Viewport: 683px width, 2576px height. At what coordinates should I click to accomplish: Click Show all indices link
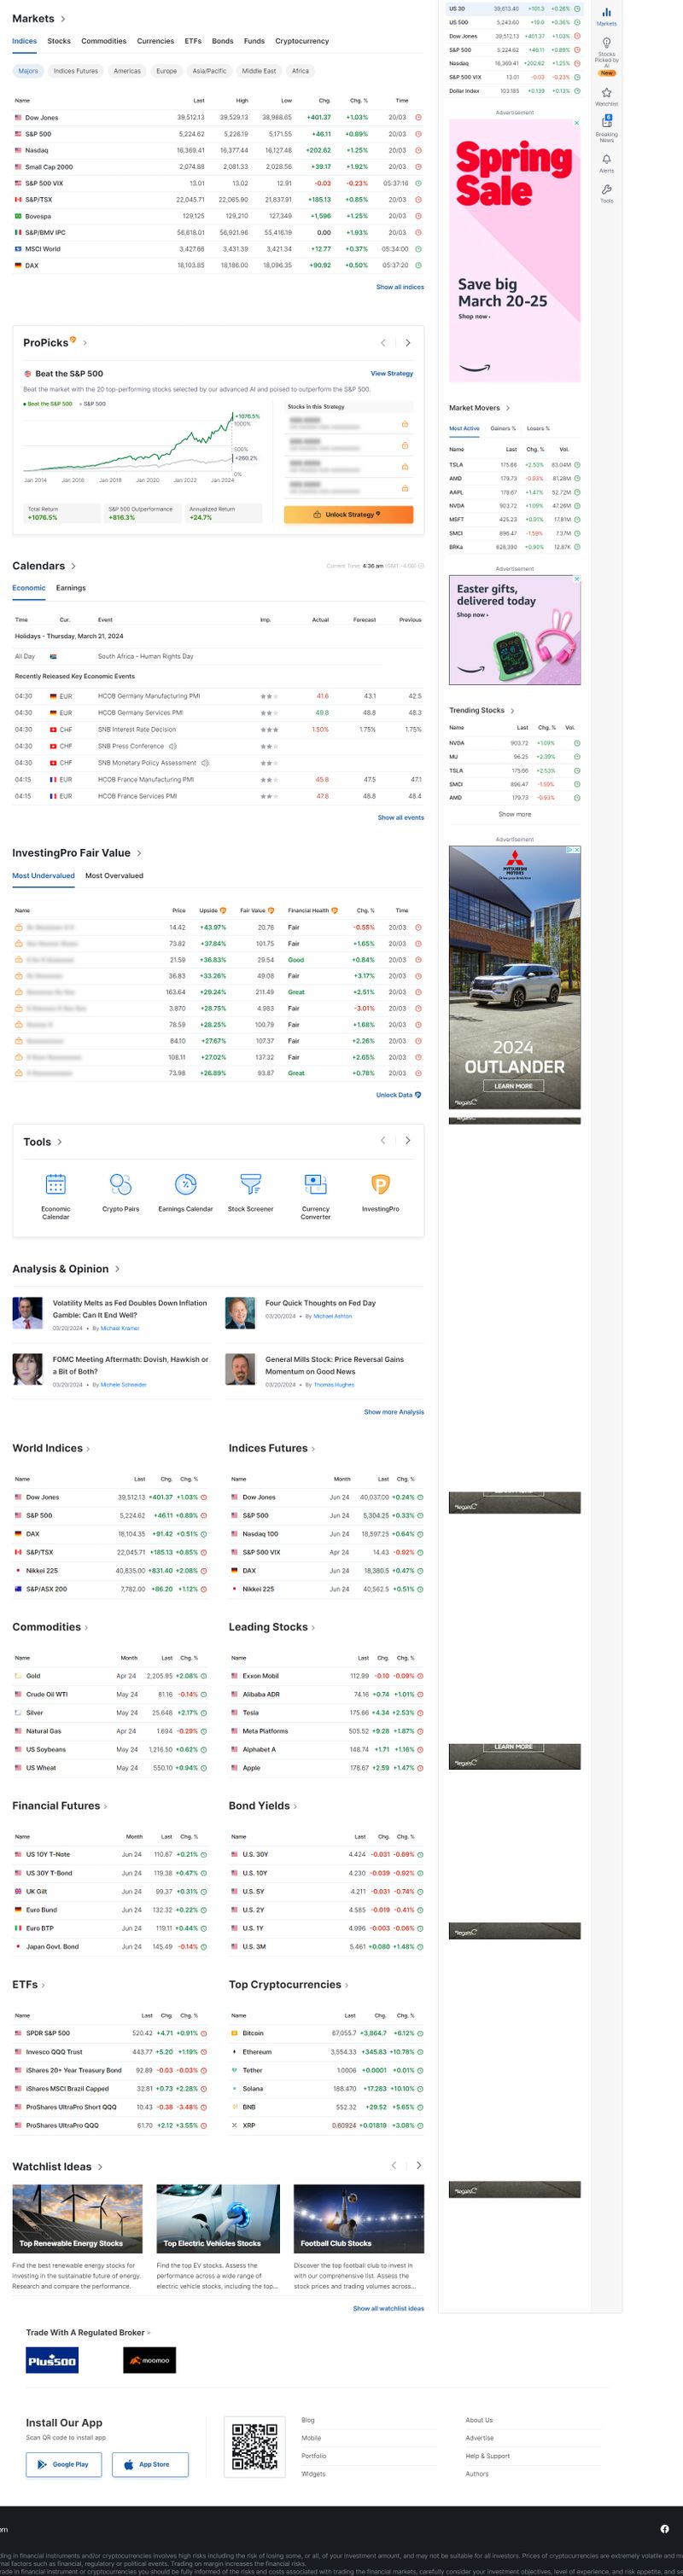[x=400, y=287]
